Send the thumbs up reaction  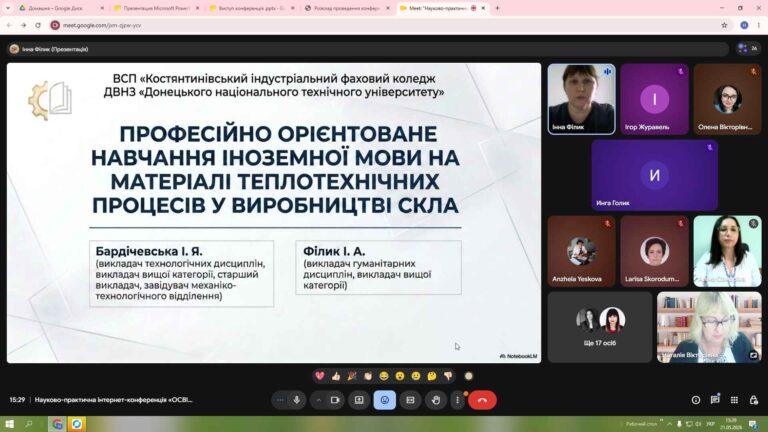(336, 376)
